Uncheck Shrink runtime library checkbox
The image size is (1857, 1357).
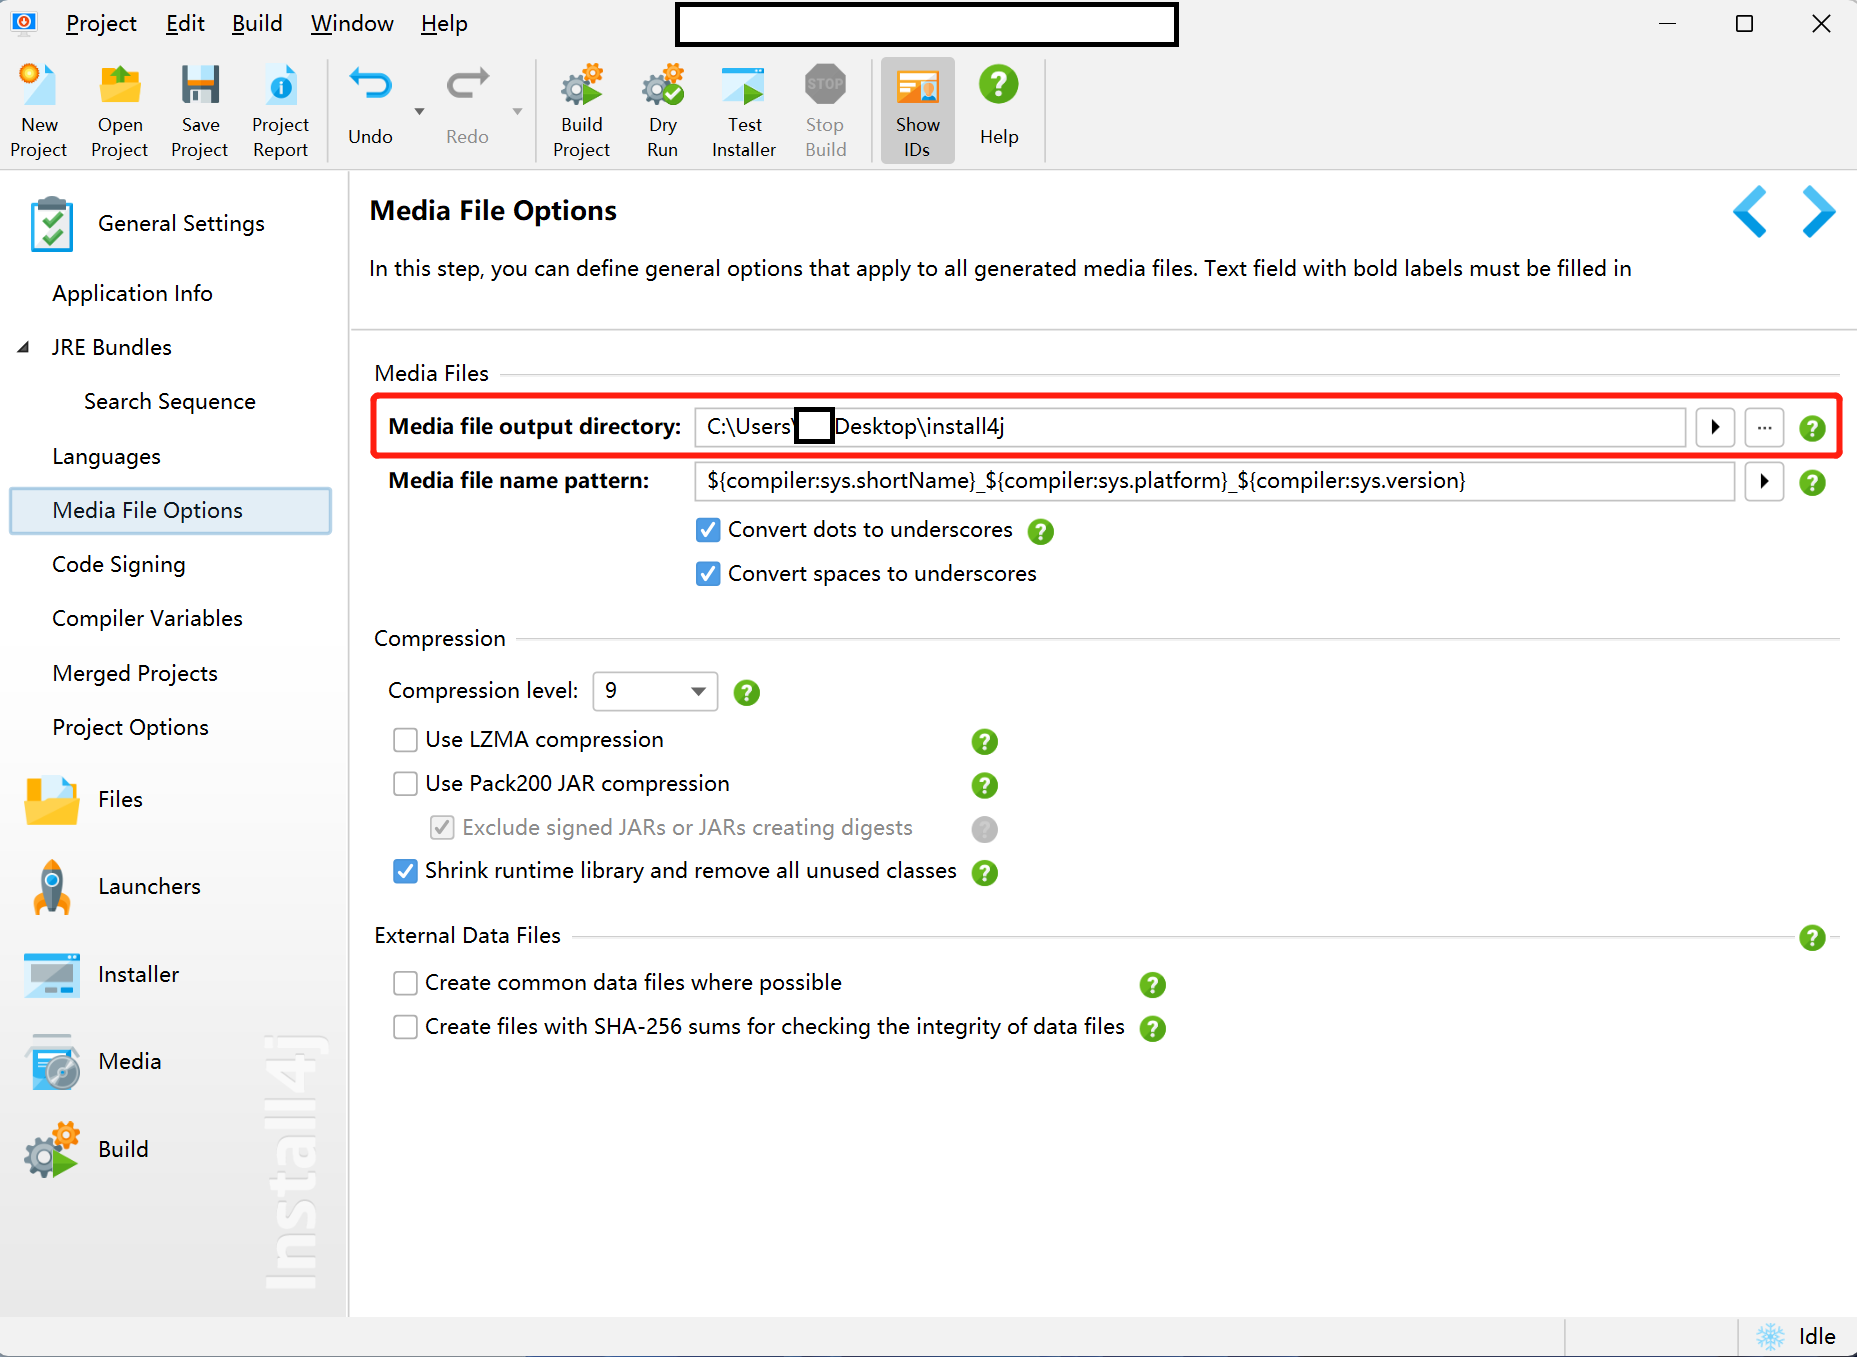pyautogui.click(x=405, y=871)
